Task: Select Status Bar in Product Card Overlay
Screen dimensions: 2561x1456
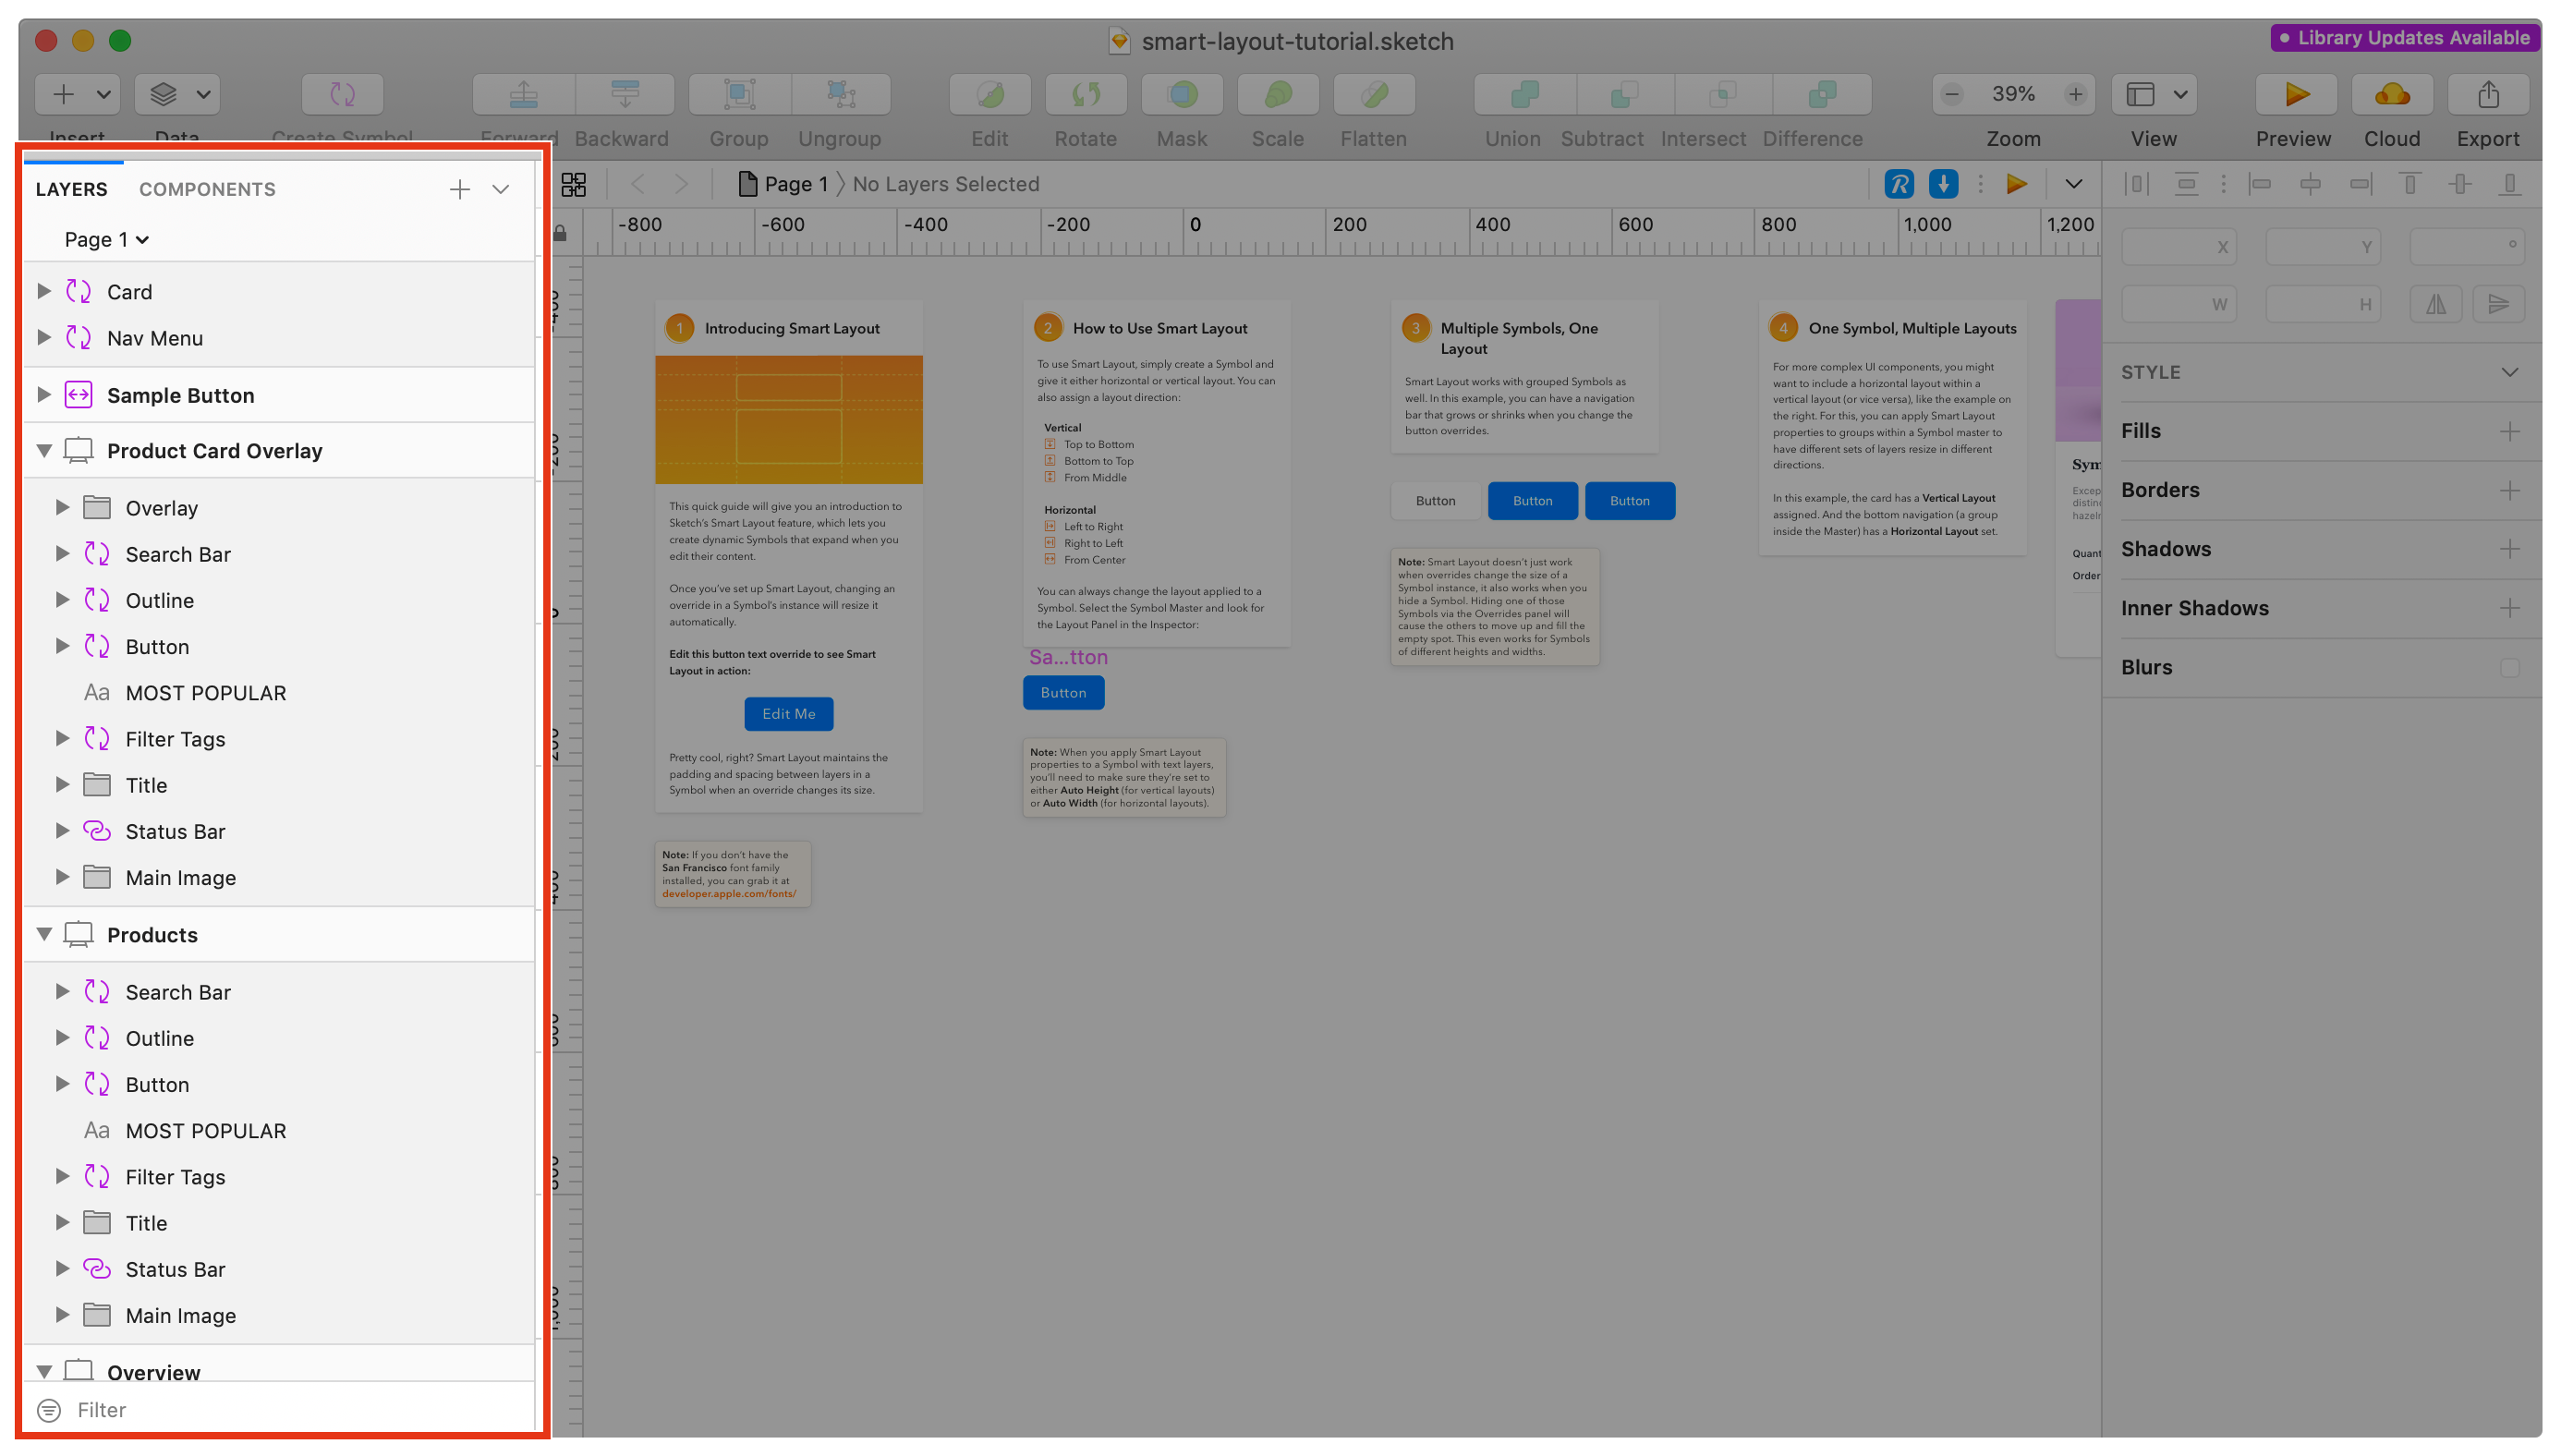Action: [280, 831]
